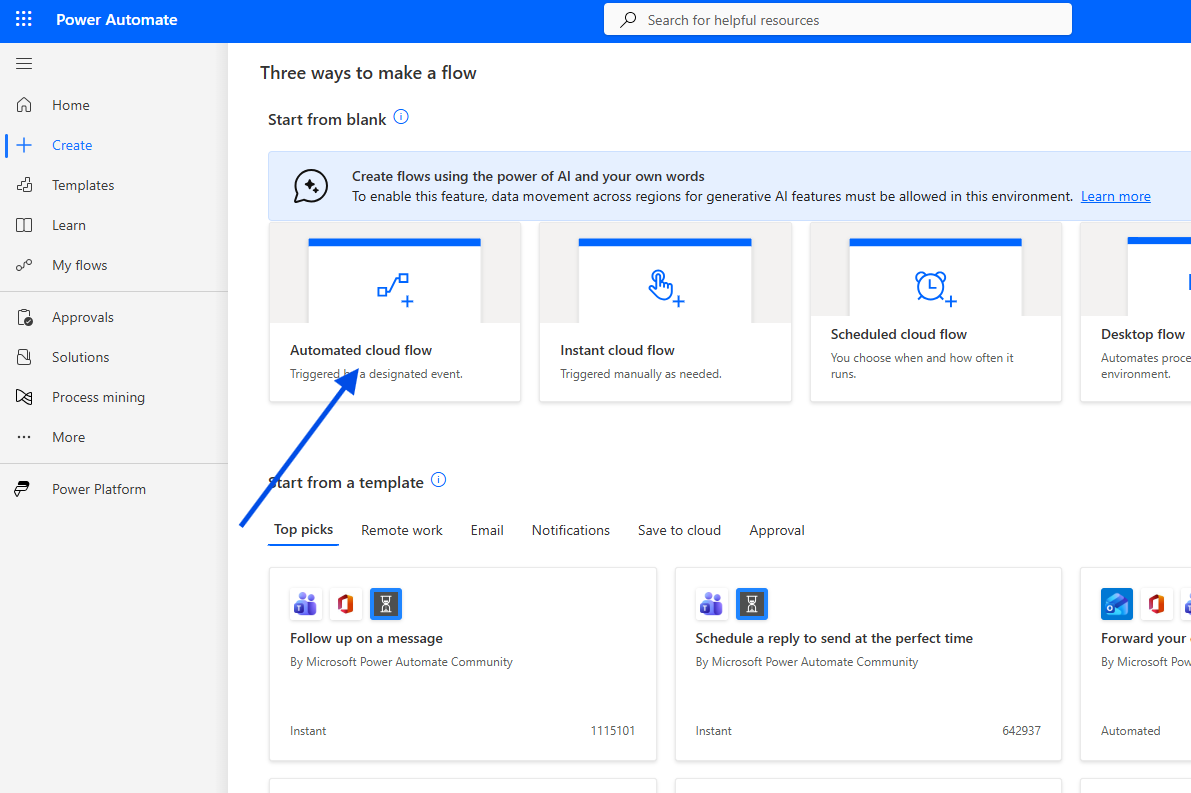Open the app launcher waffle icon
The image size is (1191, 793).
[24, 20]
